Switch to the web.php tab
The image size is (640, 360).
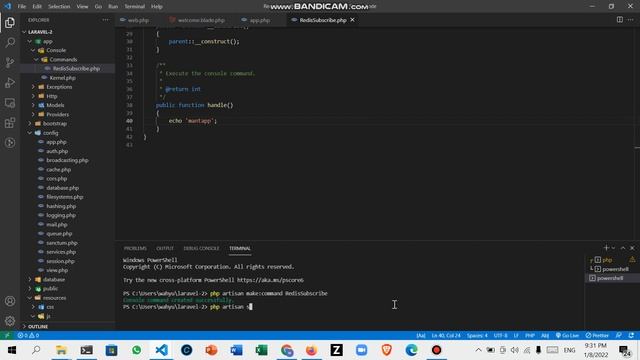(x=139, y=20)
